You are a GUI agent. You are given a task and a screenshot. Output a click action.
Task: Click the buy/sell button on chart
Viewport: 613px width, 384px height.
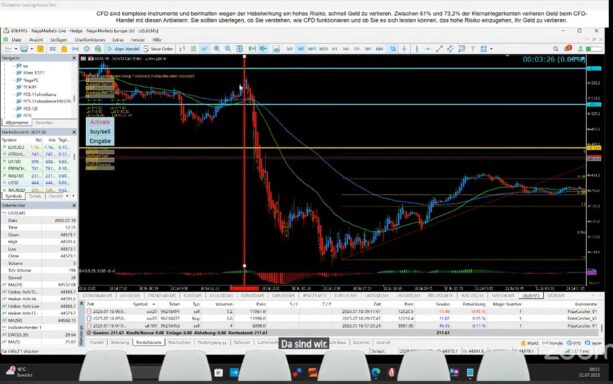100,132
